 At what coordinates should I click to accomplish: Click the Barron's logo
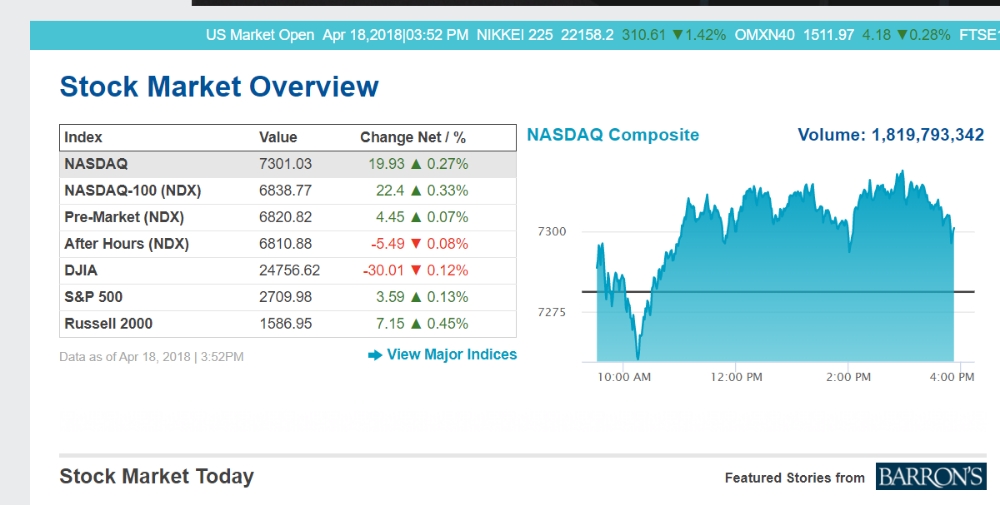pos(931,477)
